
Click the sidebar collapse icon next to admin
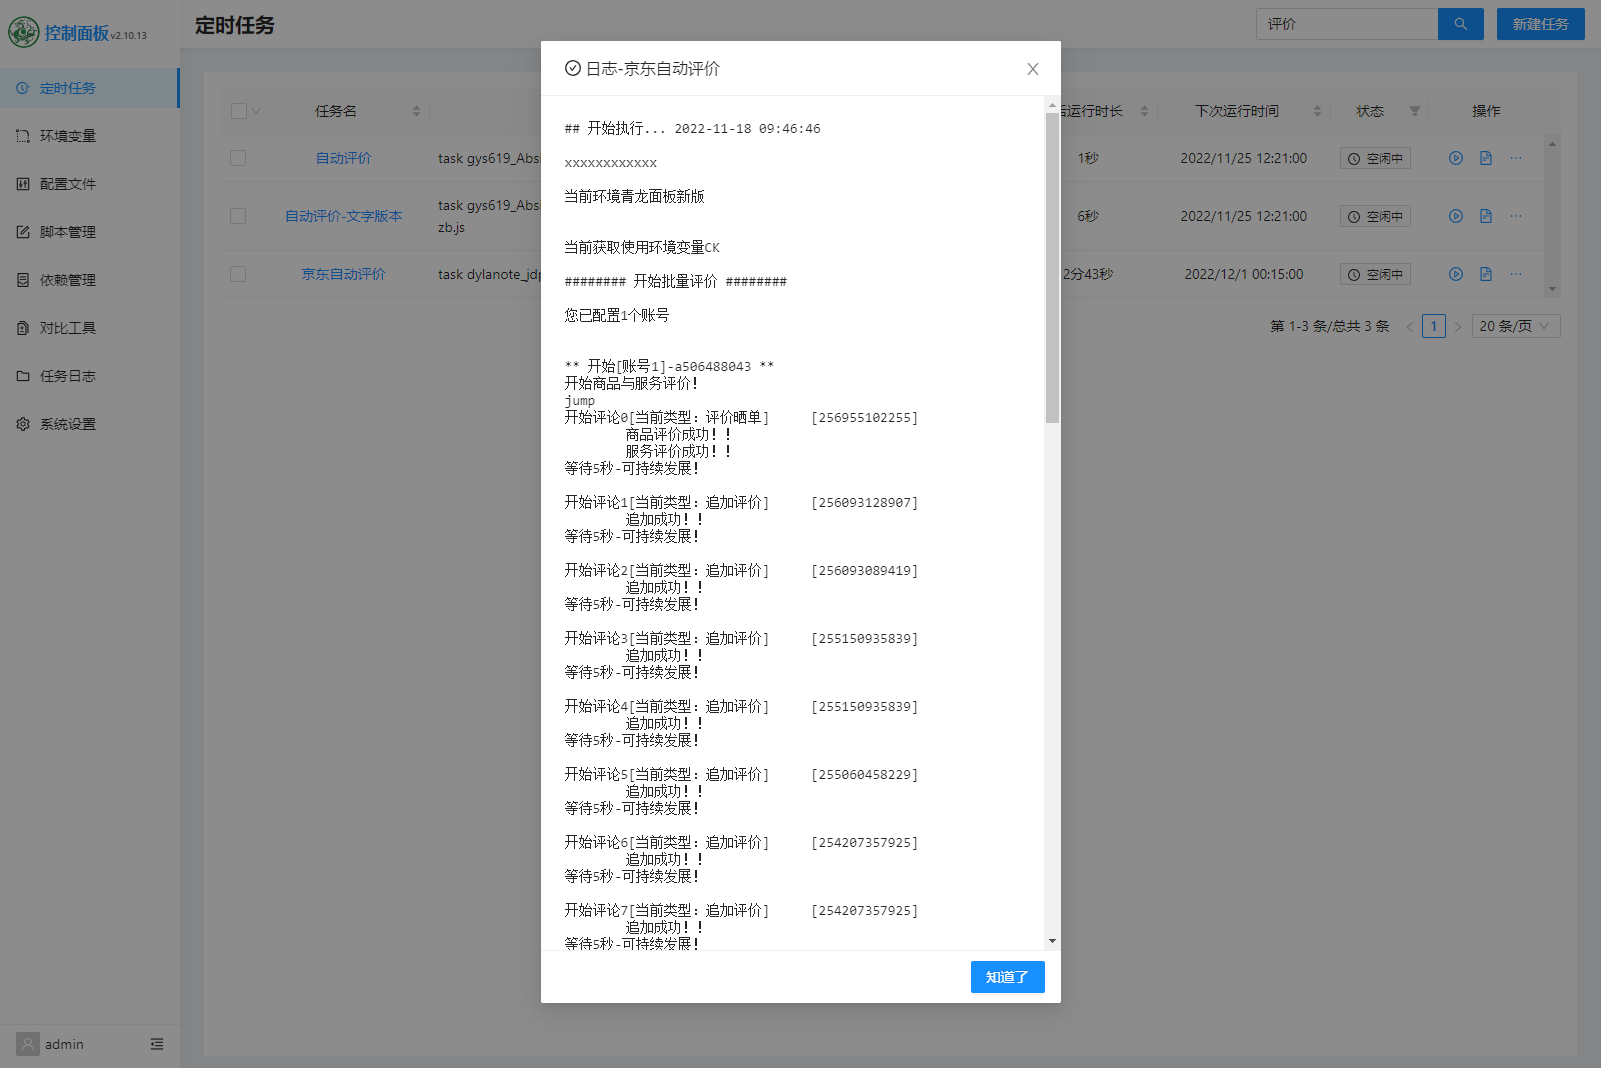156,1044
